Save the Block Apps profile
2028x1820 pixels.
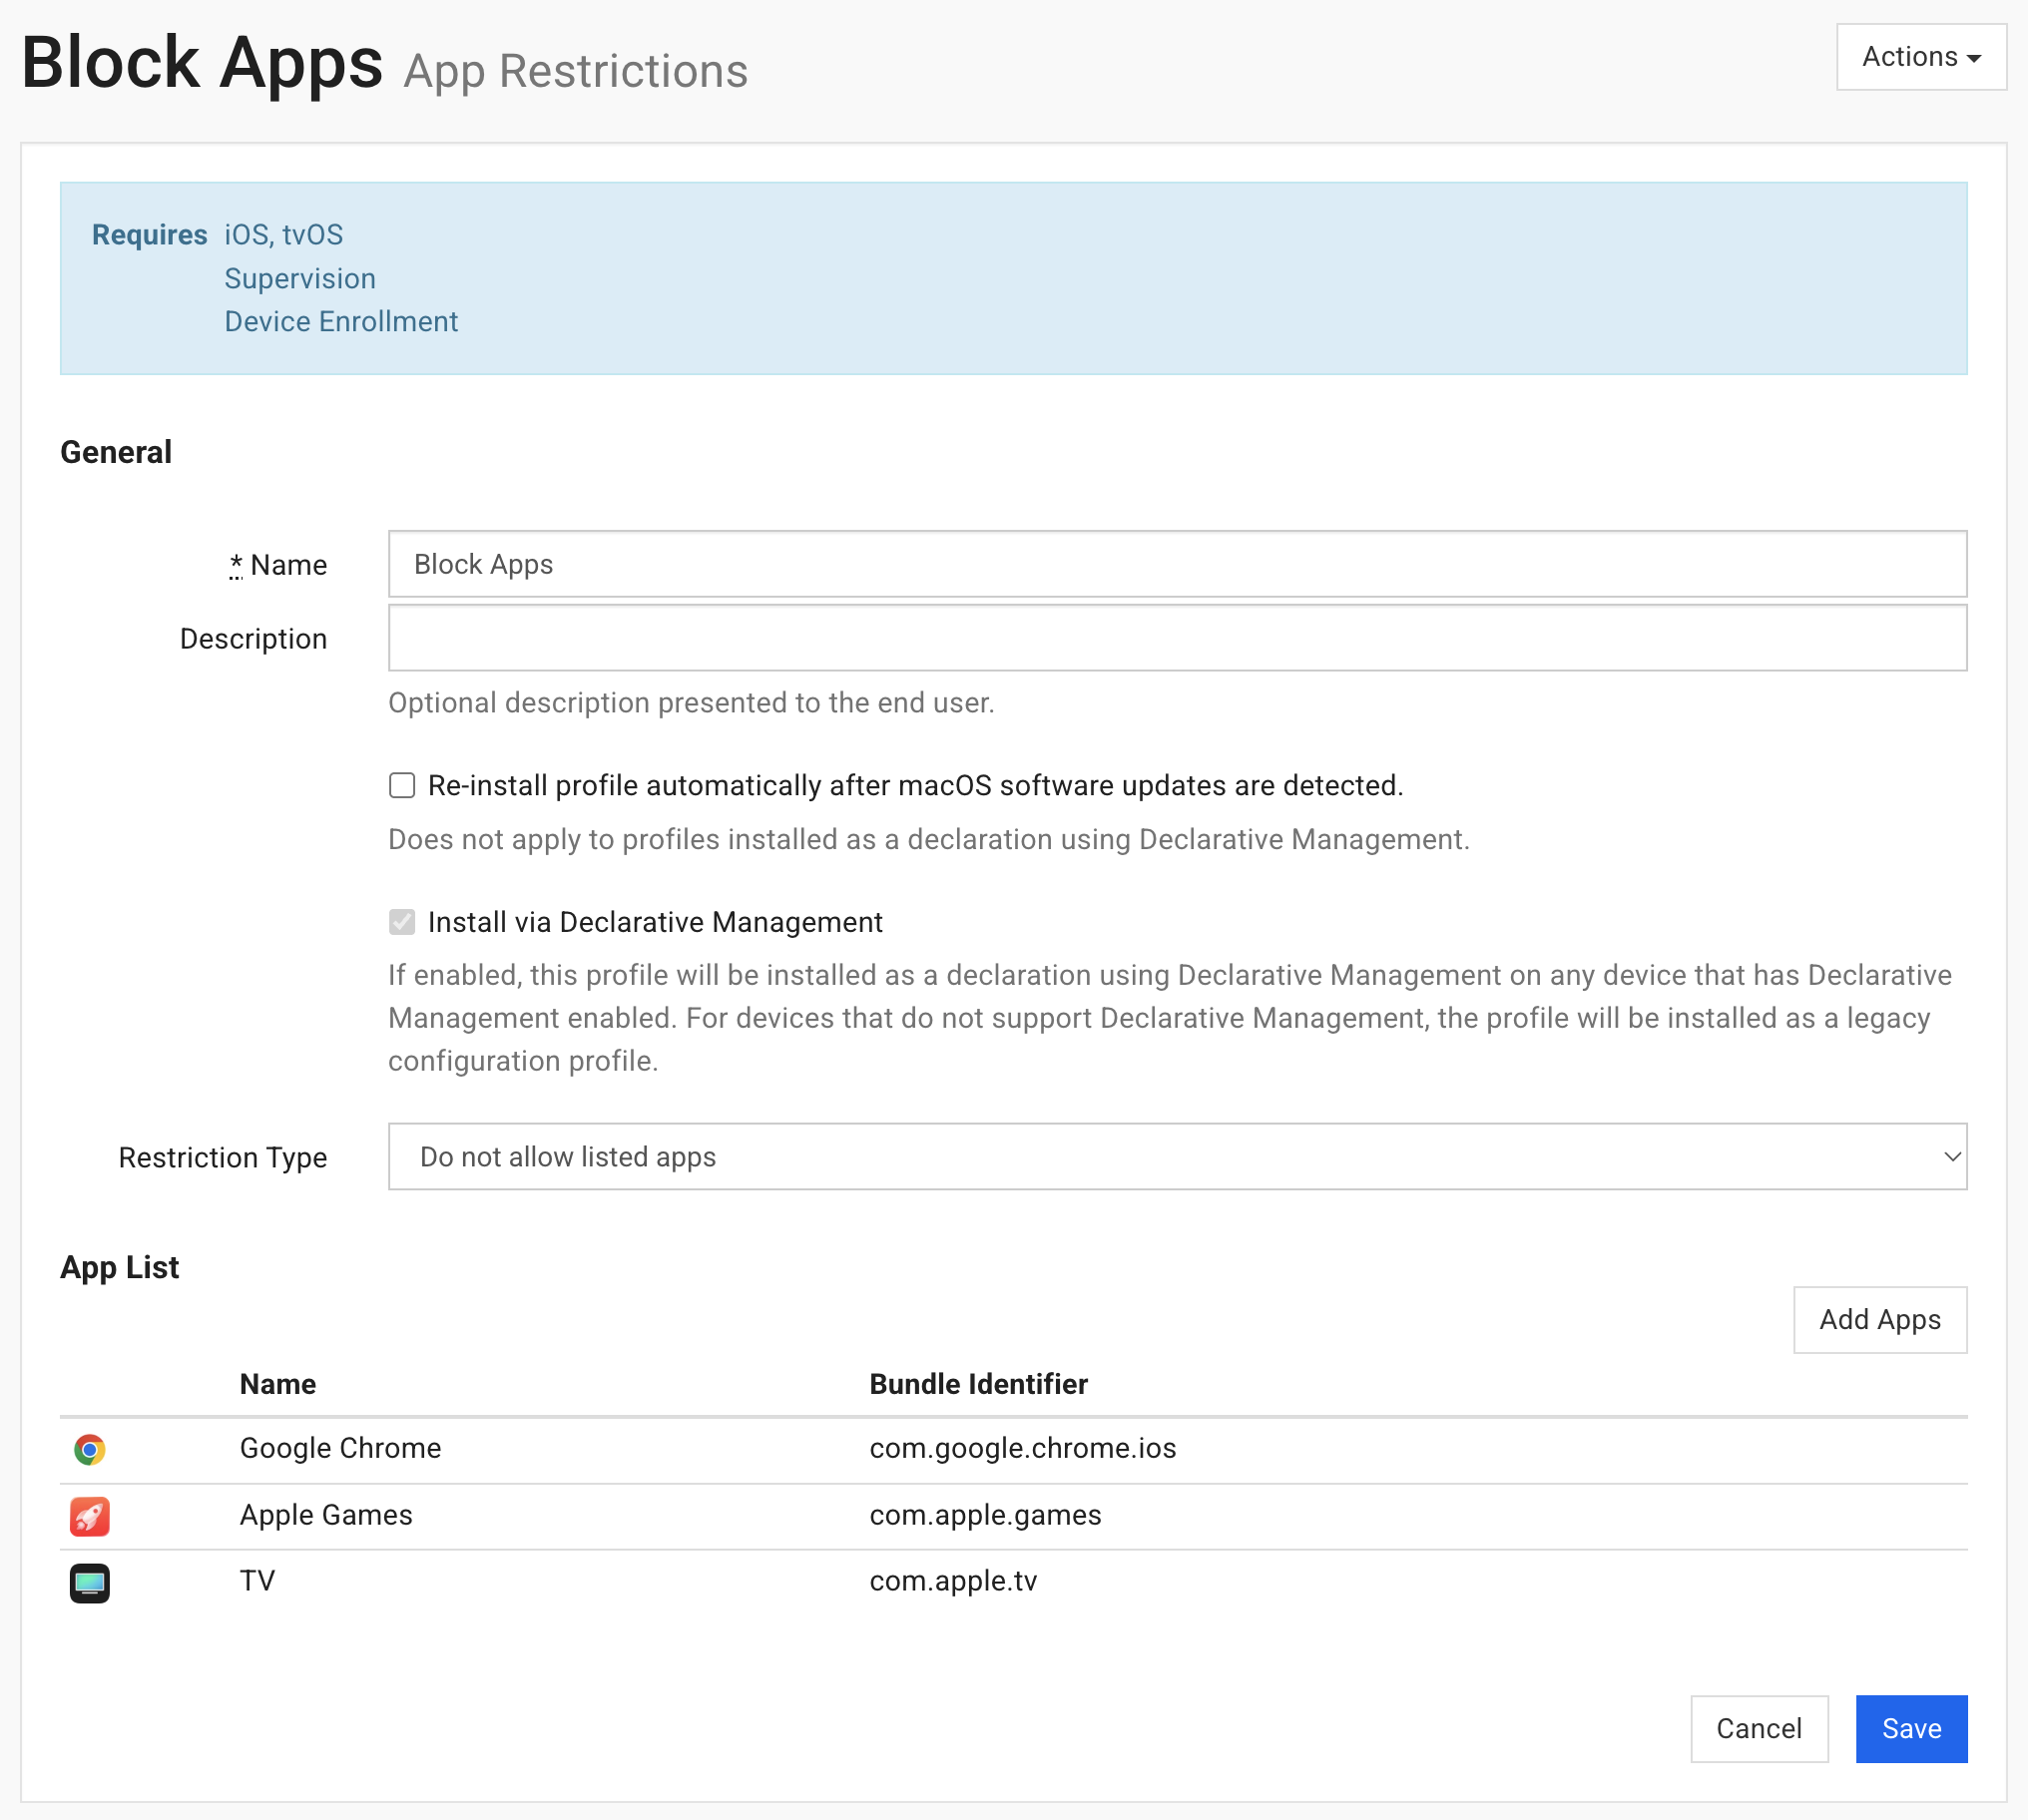pos(1911,1729)
